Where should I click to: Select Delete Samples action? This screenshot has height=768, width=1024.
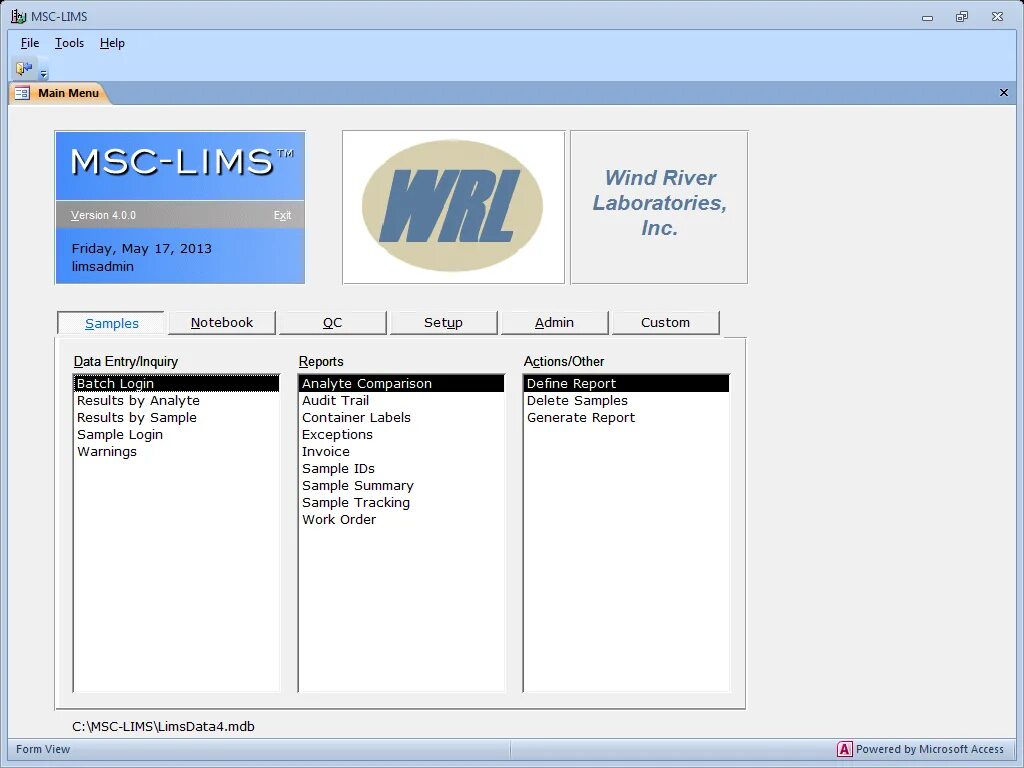tap(627, 400)
